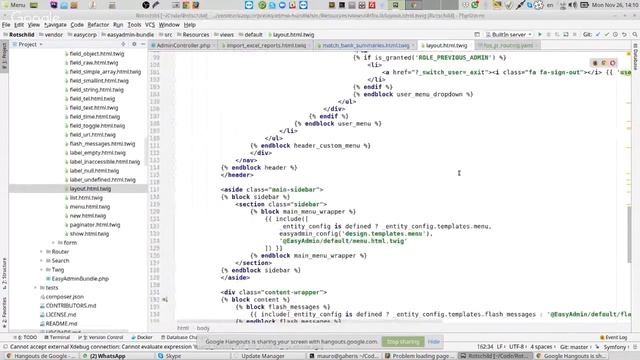640x360 pixels.
Task: Expand the Twig folder
Action: click(41, 270)
